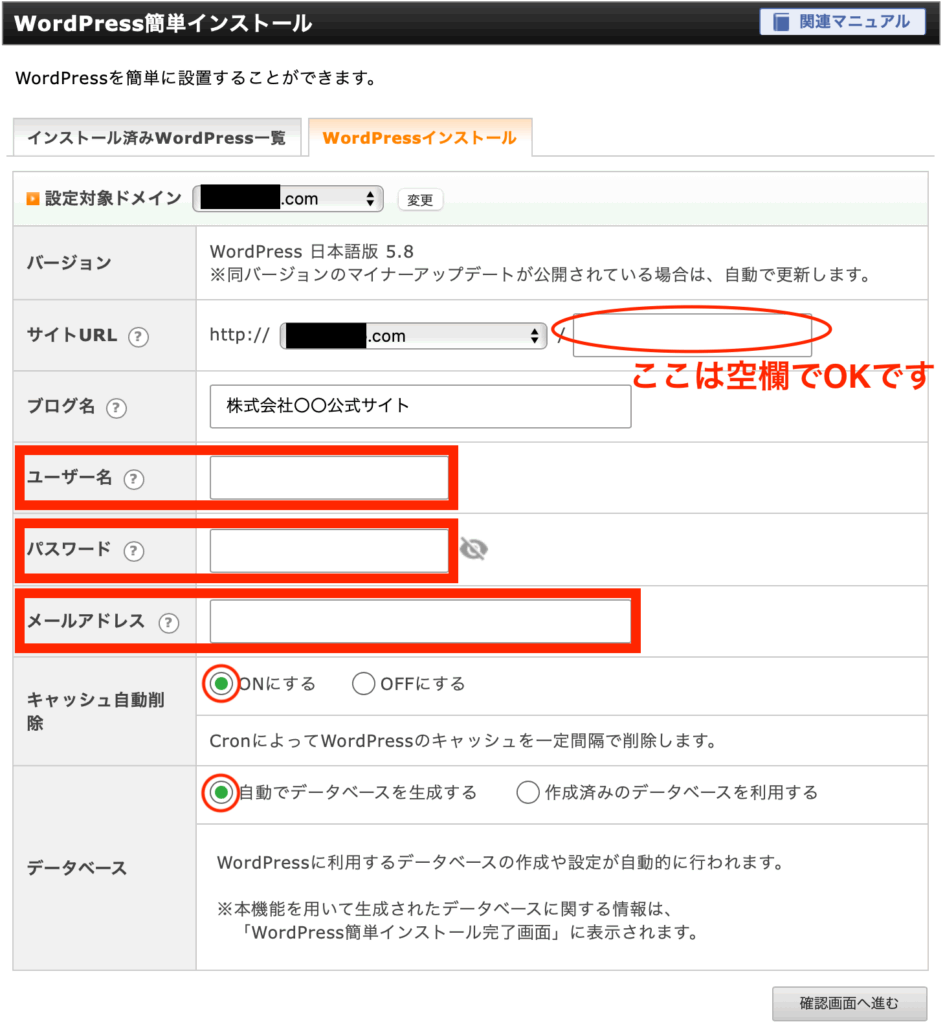Image resolution: width=945 pixels, height=1024 pixels.
Task: Select OFFにする for cache auto-delete
Action: pyautogui.click(x=364, y=685)
